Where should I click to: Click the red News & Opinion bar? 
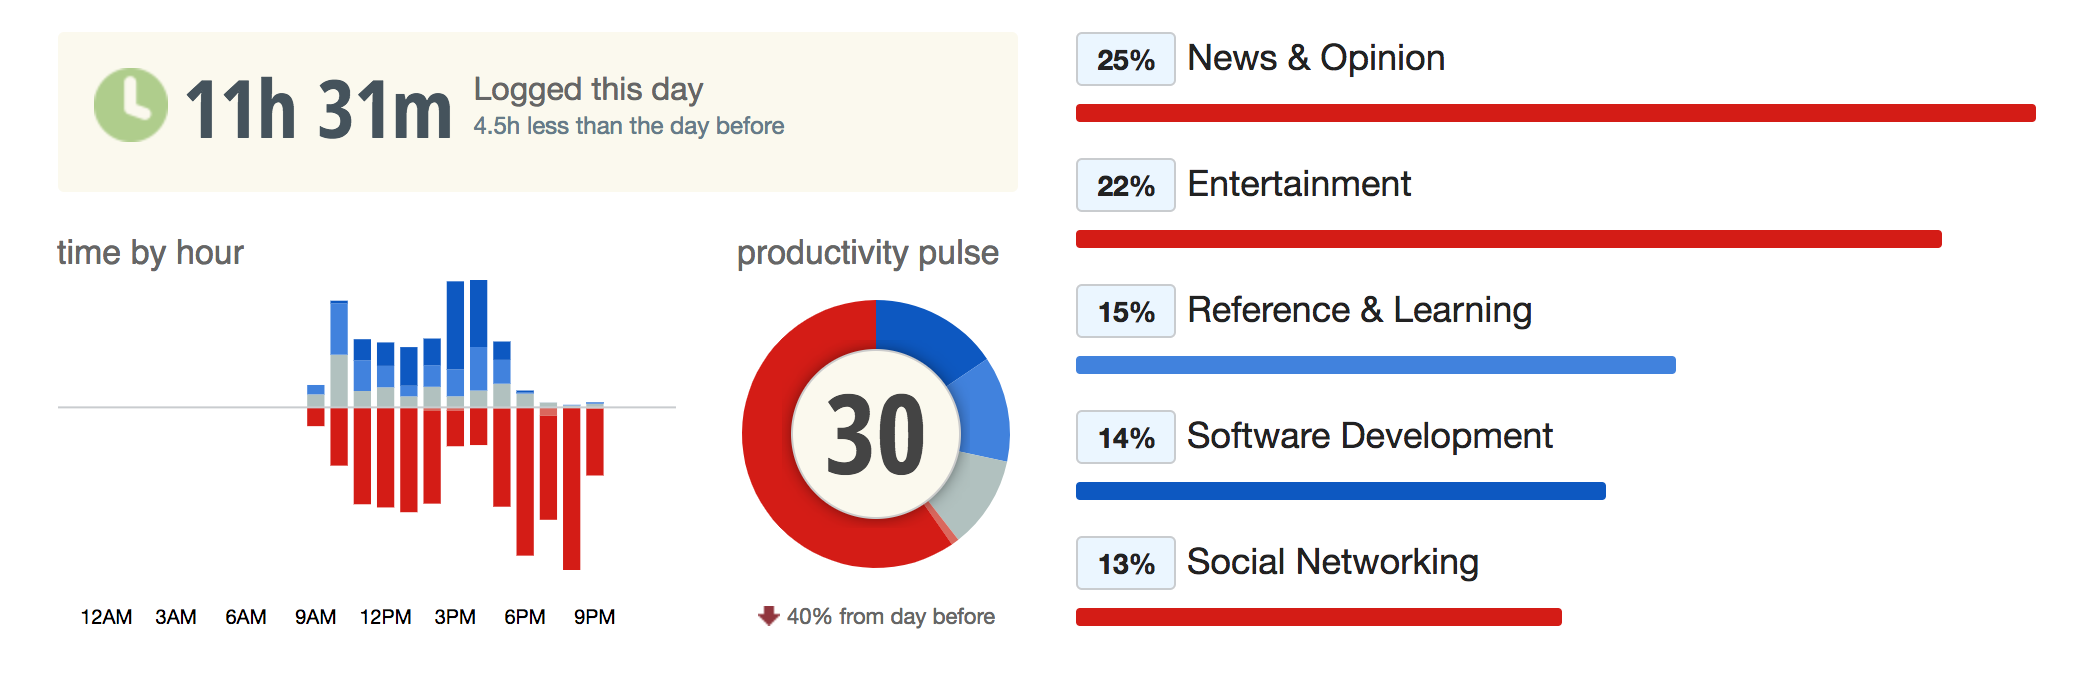(1556, 113)
